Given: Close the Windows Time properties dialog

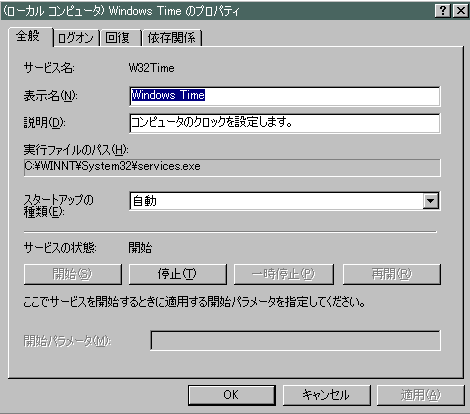Looking at the screenshot, I should click(x=461, y=11).
